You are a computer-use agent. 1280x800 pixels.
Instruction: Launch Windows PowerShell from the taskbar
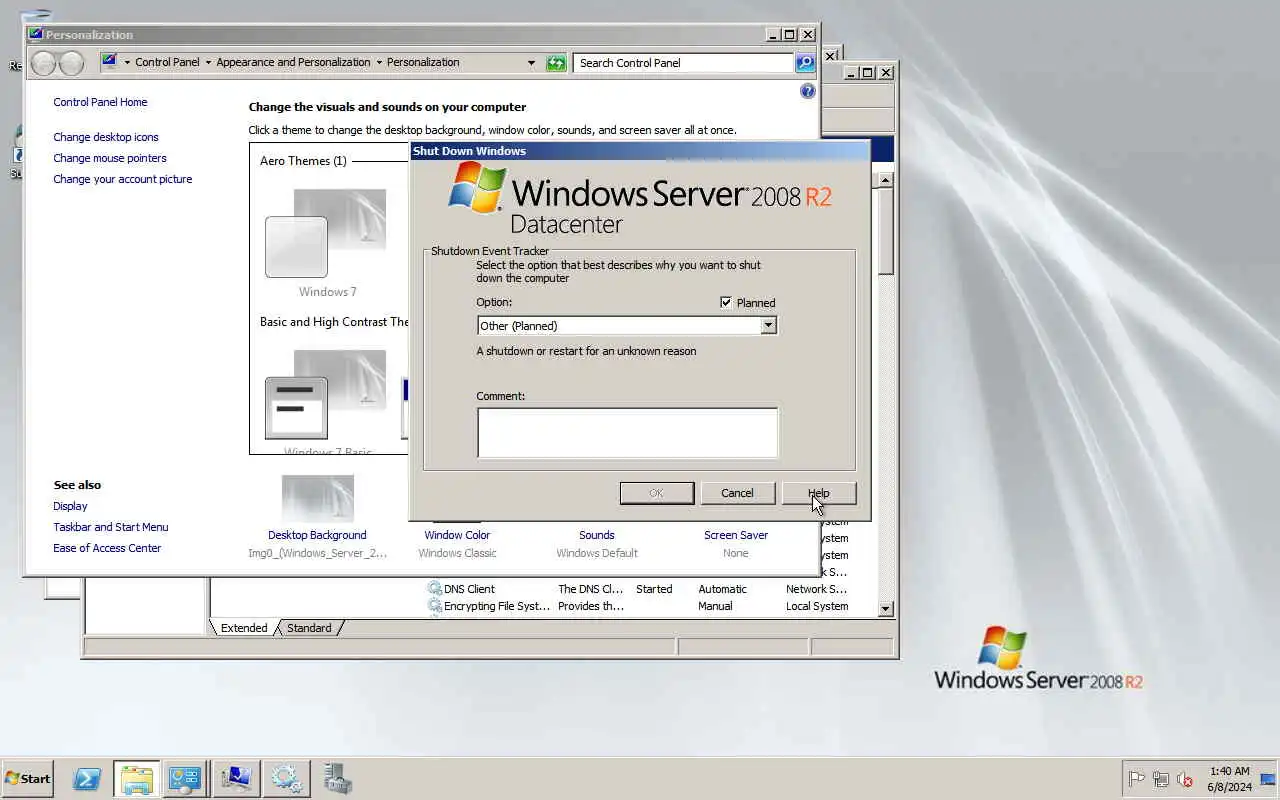tap(87, 778)
